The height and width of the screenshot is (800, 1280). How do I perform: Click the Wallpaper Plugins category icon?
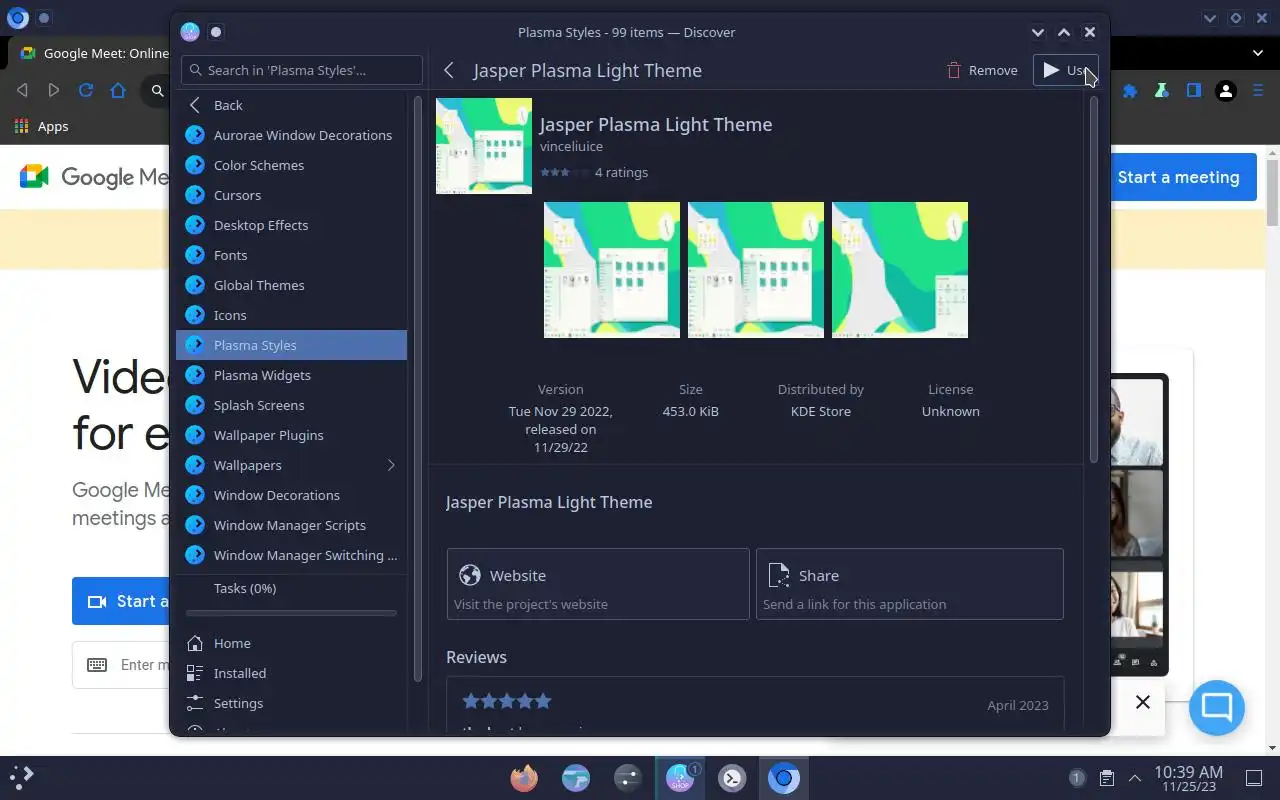[195, 435]
